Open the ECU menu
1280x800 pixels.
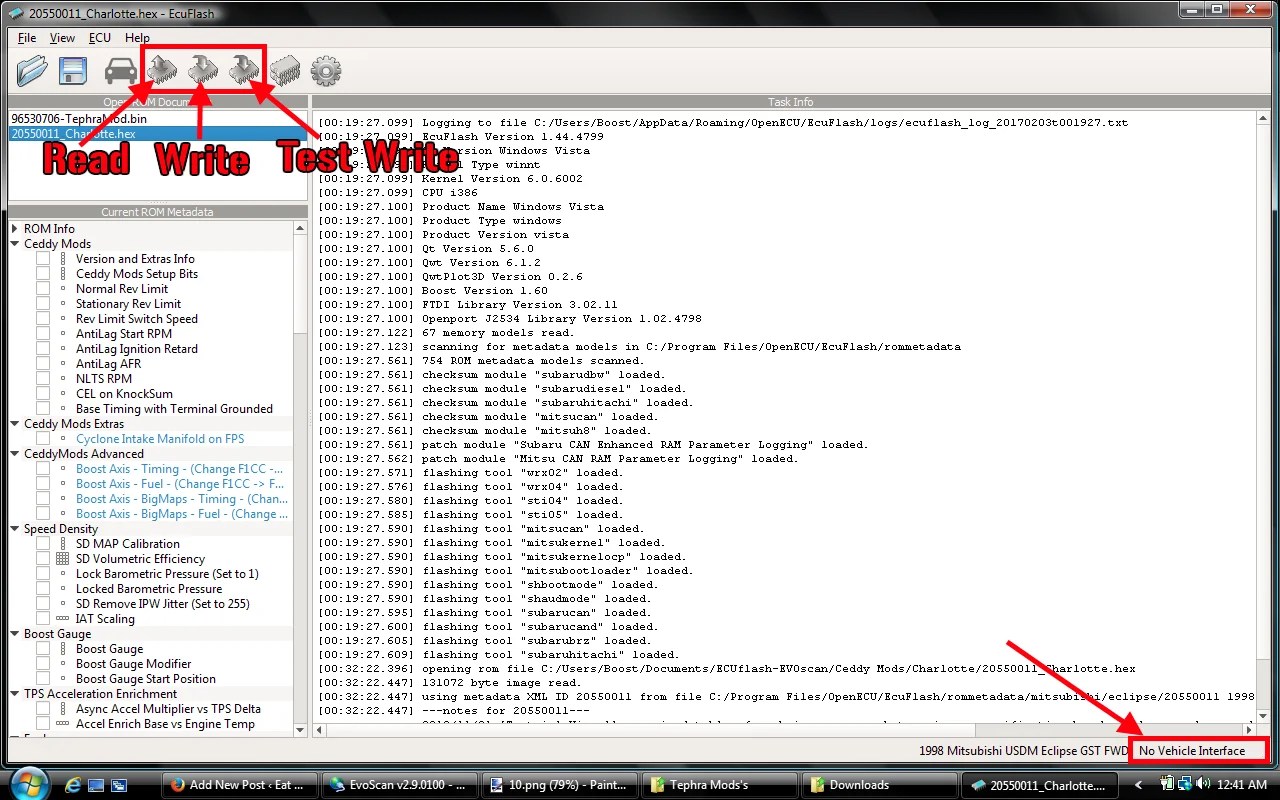(x=100, y=38)
